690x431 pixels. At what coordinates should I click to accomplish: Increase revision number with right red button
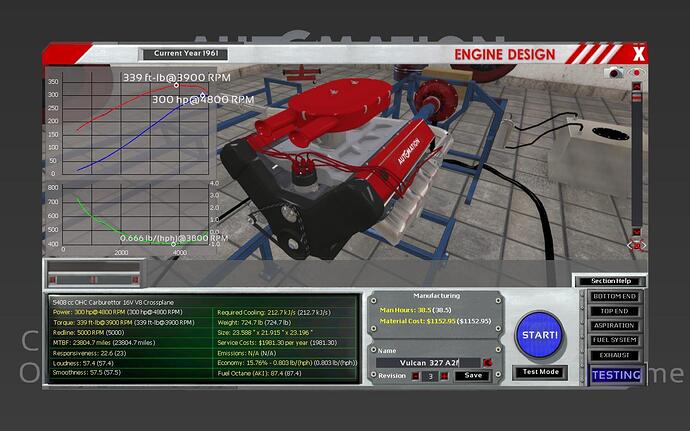click(444, 376)
